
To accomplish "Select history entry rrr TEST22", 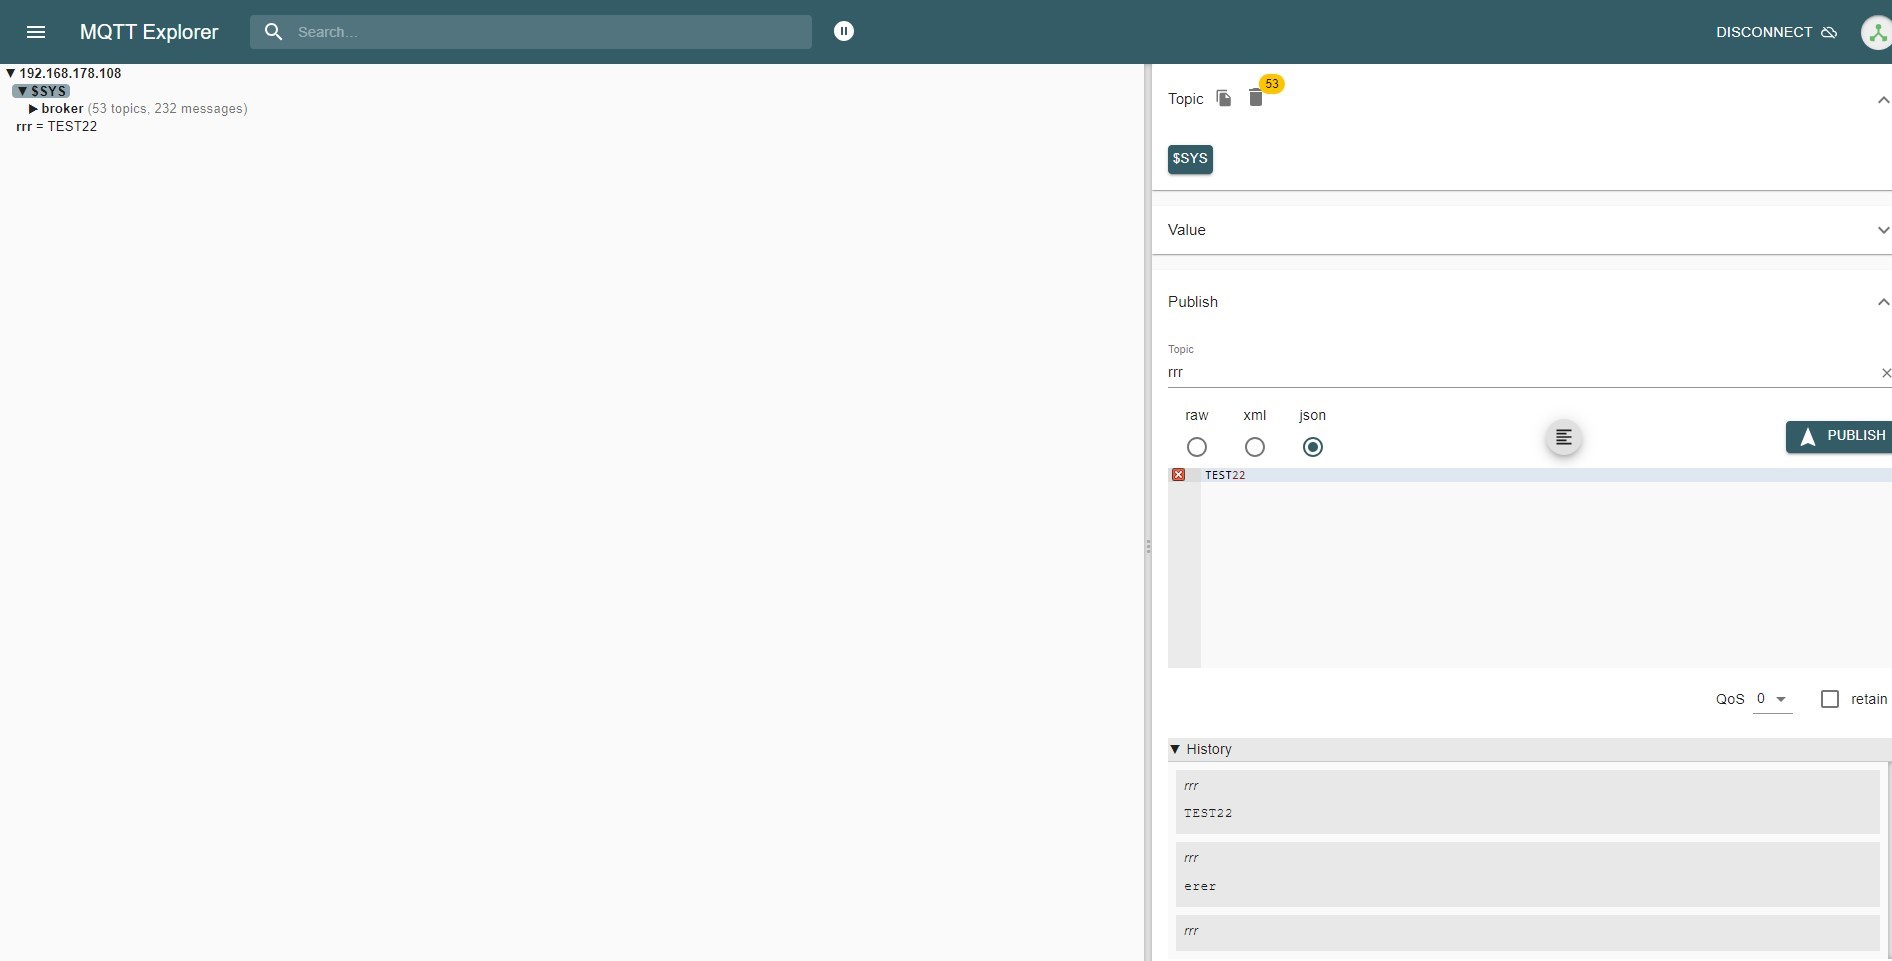I will coord(1528,801).
